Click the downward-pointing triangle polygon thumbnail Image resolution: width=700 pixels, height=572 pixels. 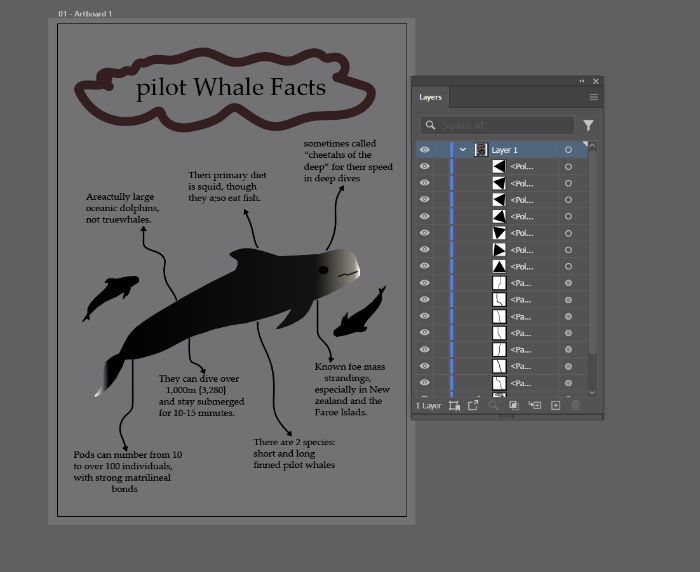tap(499, 233)
